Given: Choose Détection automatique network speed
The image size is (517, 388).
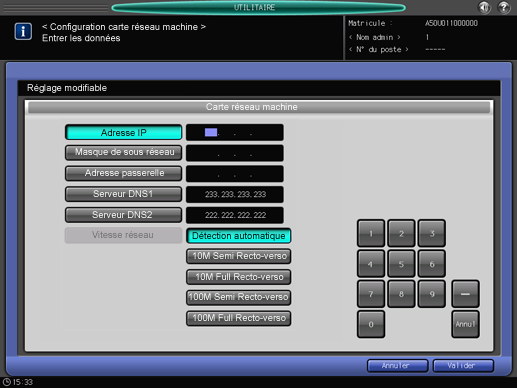Looking at the screenshot, I should point(239,236).
